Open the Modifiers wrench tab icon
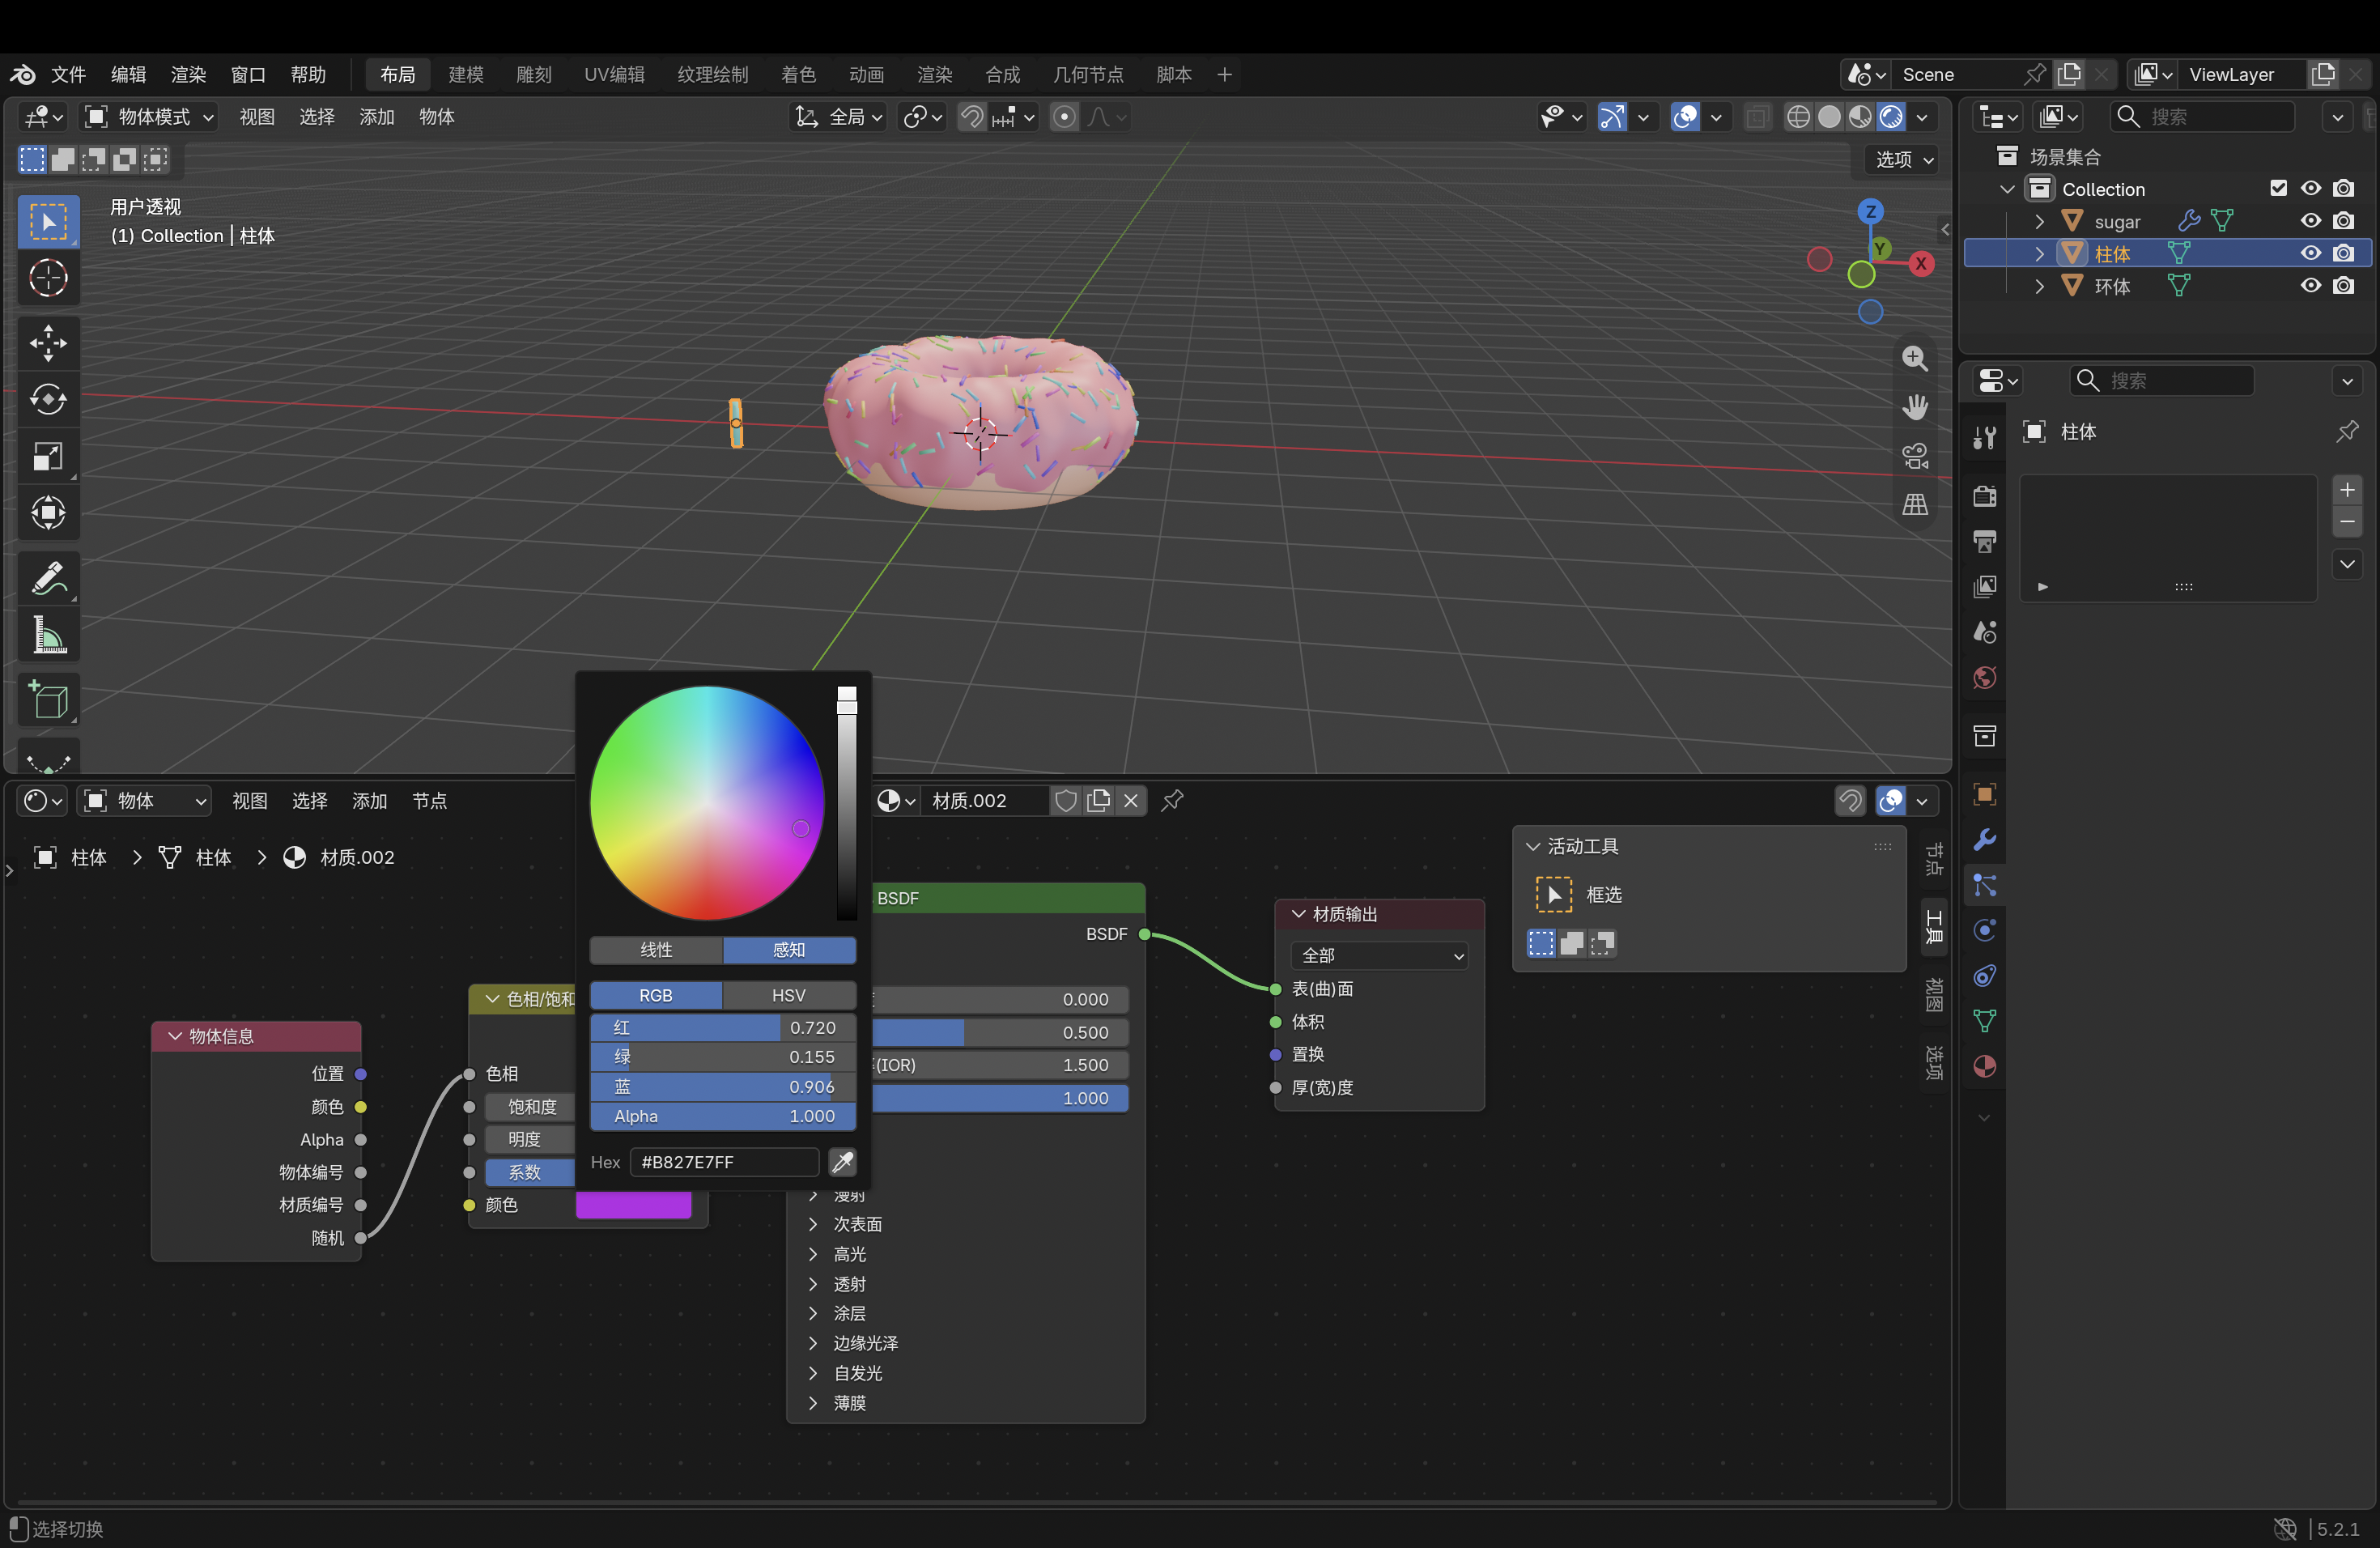 point(1985,840)
